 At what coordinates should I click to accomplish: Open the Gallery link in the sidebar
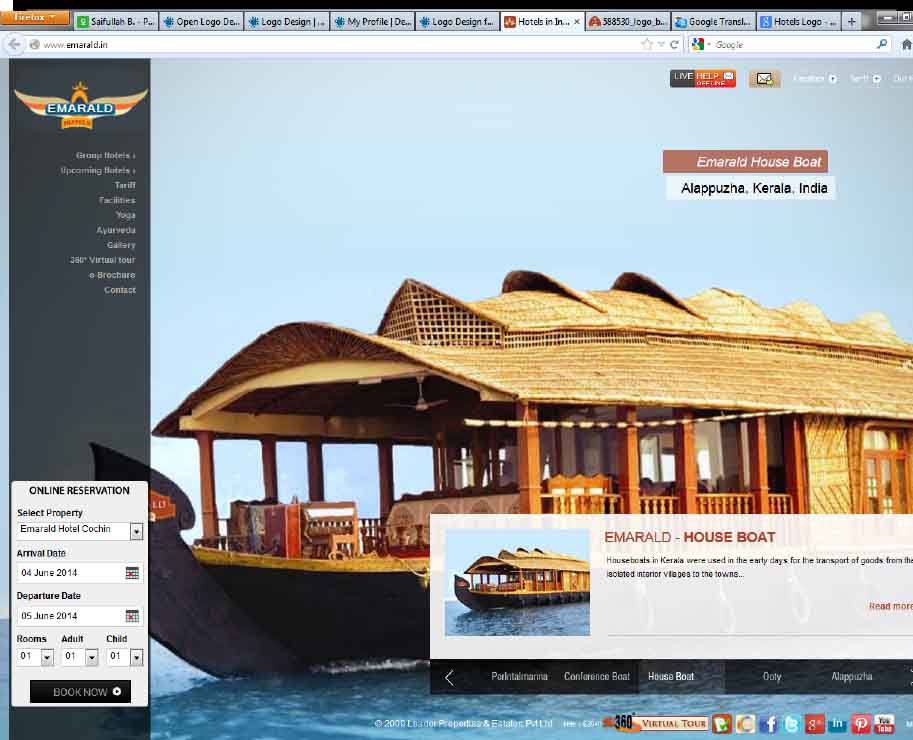tap(121, 245)
